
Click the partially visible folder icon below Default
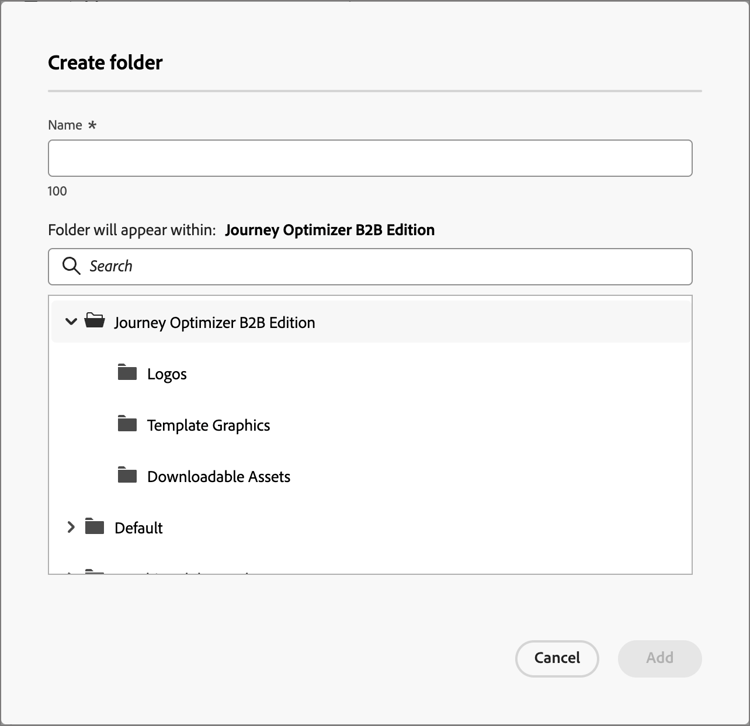click(x=94, y=571)
